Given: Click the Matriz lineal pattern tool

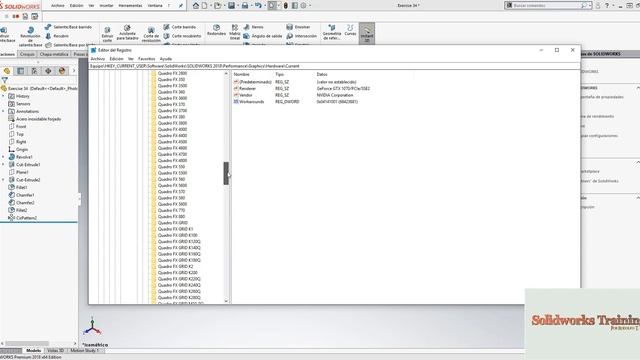Looking at the screenshot, I should tap(235, 33).
